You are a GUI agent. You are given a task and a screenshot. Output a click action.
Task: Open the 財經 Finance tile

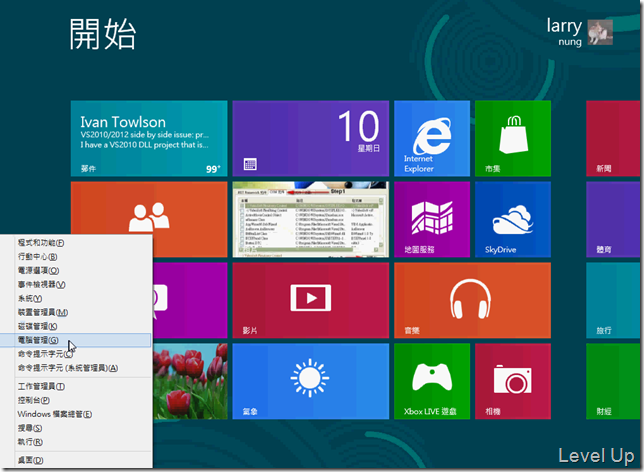coord(613,381)
